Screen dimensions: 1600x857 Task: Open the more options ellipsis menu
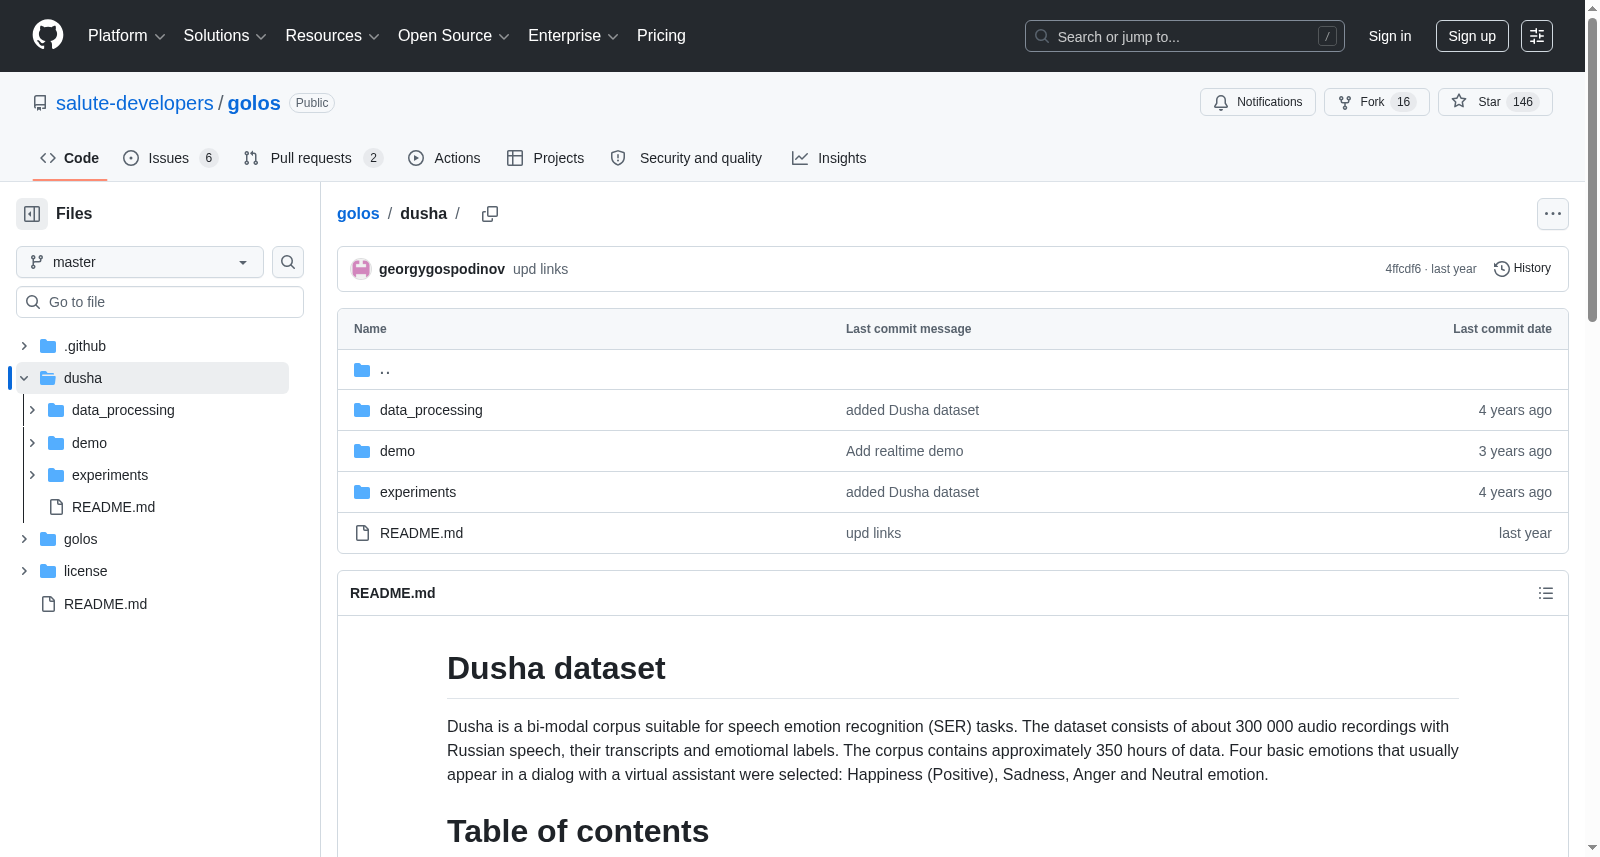point(1553,214)
